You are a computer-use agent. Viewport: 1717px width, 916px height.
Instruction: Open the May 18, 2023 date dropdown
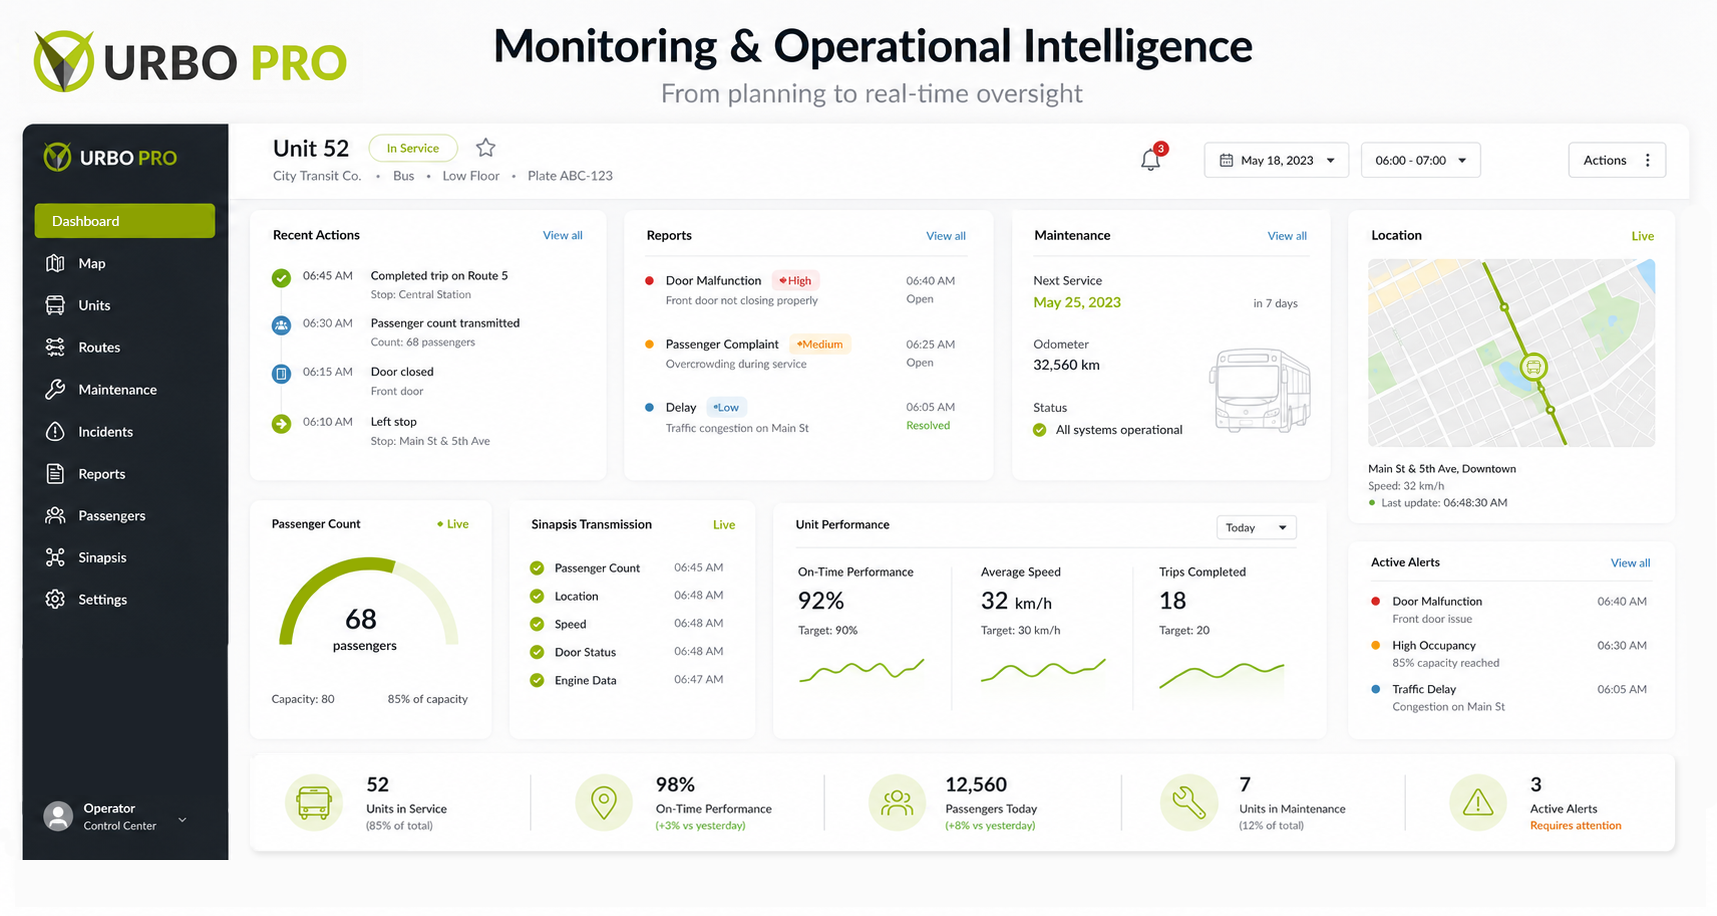(1277, 160)
